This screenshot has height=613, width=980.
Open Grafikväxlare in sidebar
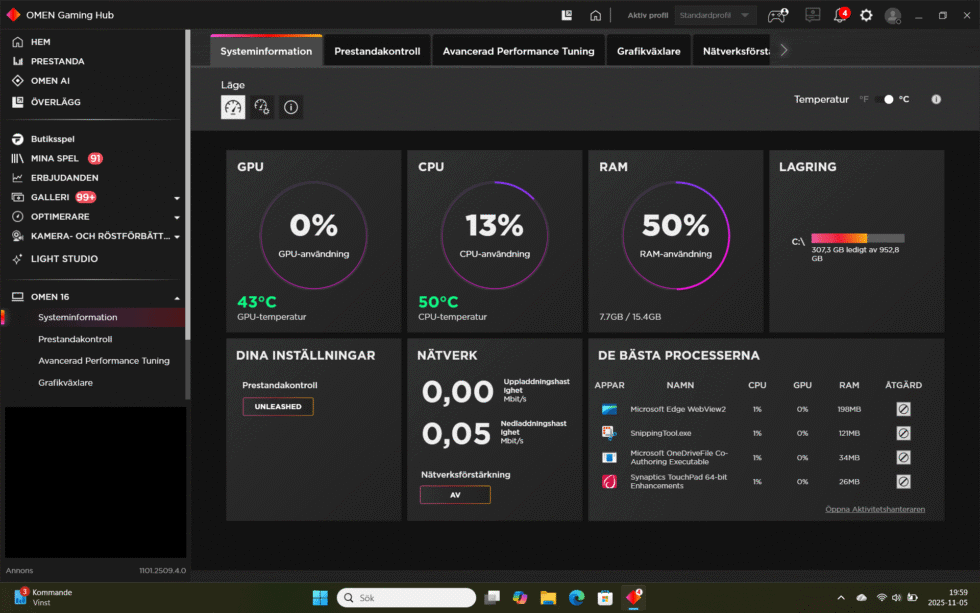click(65, 382)
